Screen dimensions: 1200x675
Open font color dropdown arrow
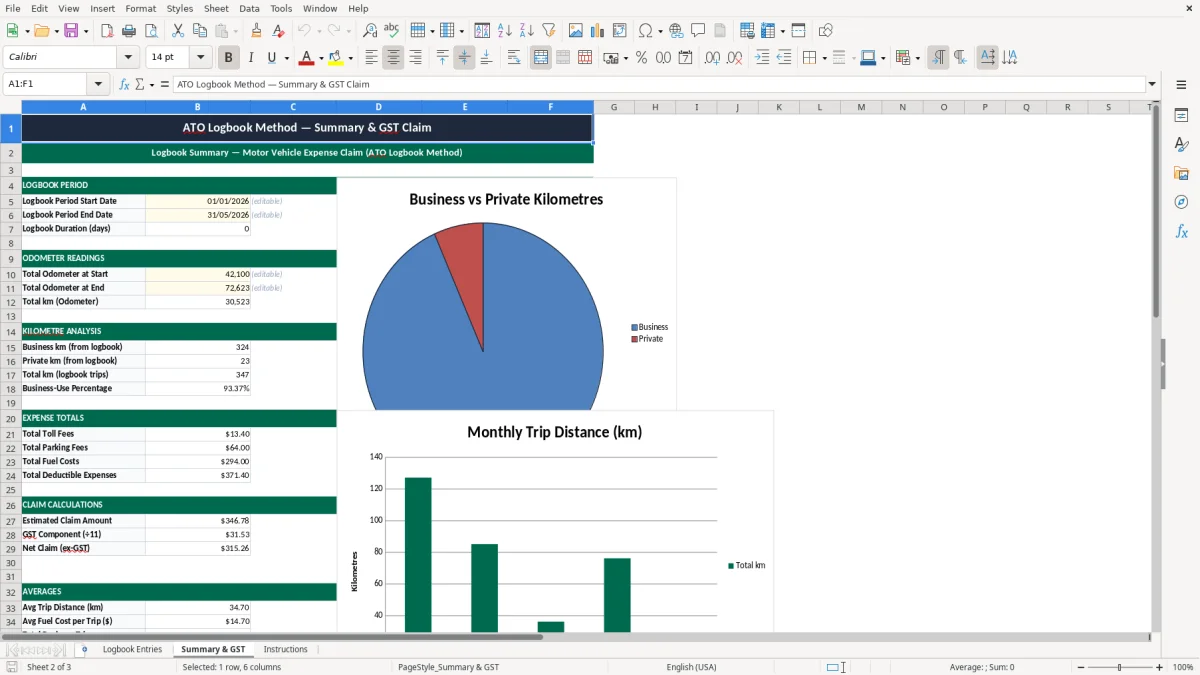(x=321, y=58)
